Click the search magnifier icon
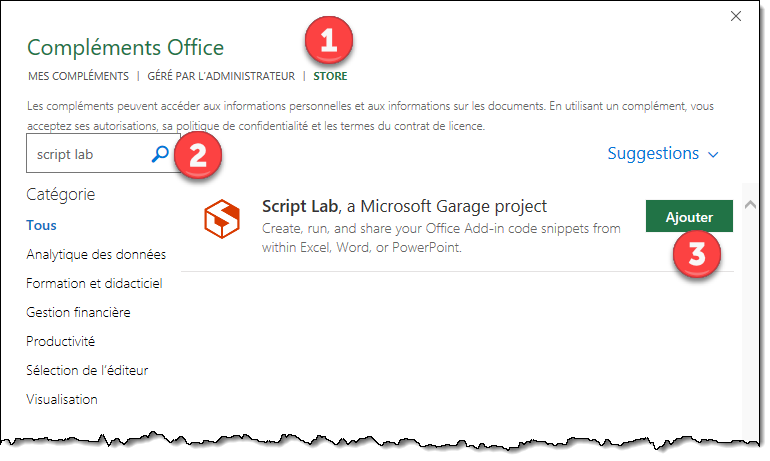The width and height of the screenshot is (770, 461). [x=160, y=154]
